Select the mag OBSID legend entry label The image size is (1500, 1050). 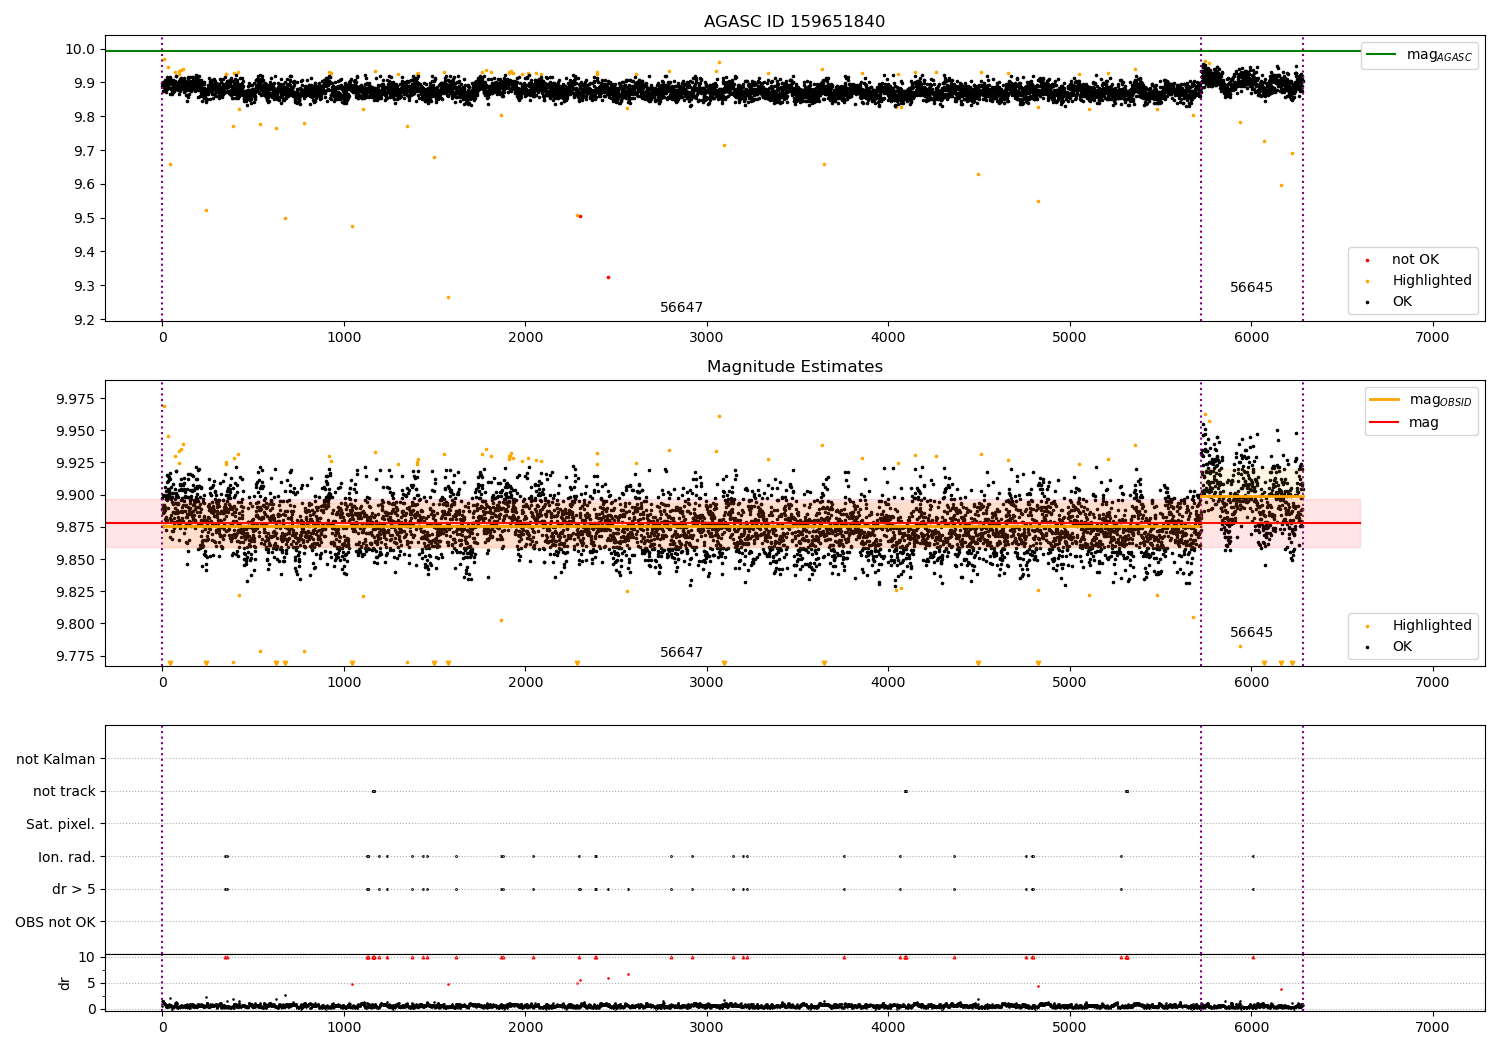(x=1440, y=400)
